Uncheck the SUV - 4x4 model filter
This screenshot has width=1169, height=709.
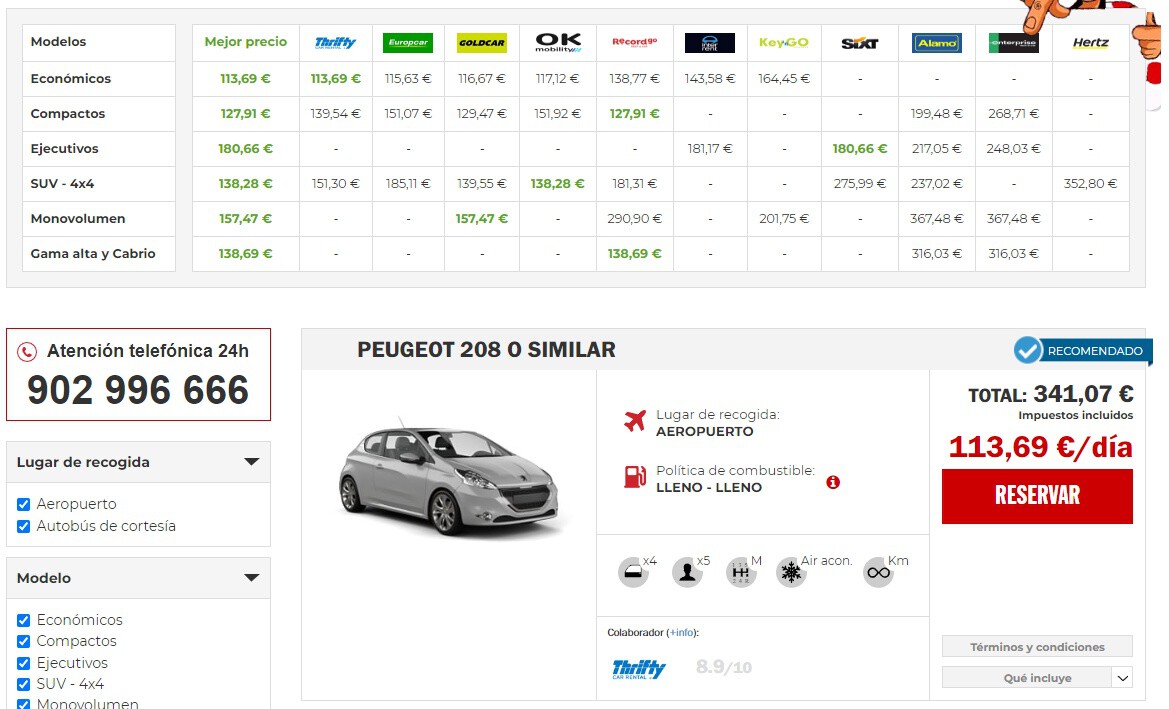pyautogui.click(x=23, y=684)
